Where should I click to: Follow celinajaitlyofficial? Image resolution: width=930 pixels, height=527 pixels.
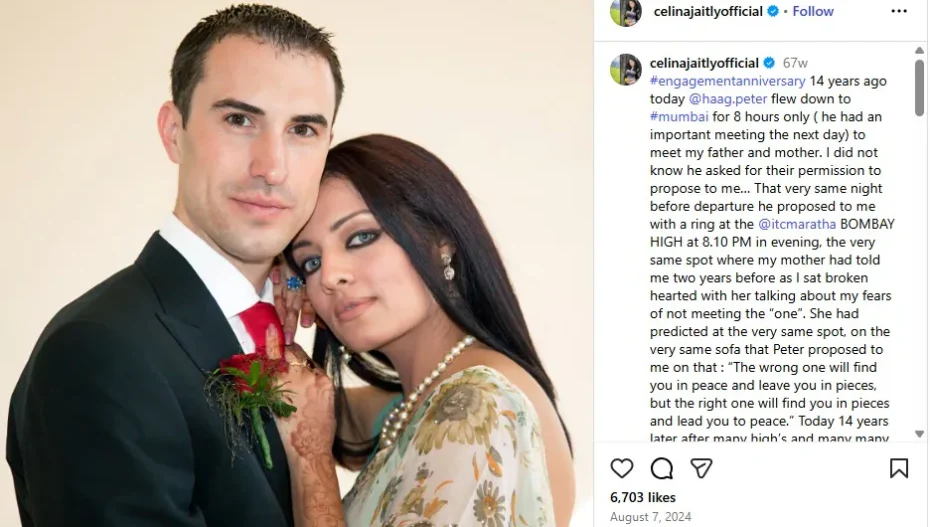(x=813, y=11)
